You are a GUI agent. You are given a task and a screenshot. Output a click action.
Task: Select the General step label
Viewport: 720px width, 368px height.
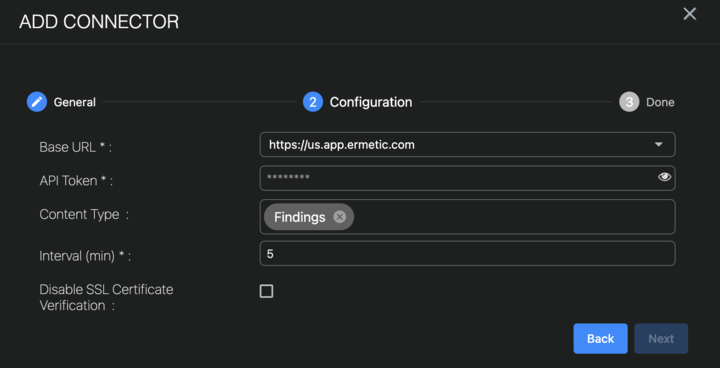[x=75, y=102]
